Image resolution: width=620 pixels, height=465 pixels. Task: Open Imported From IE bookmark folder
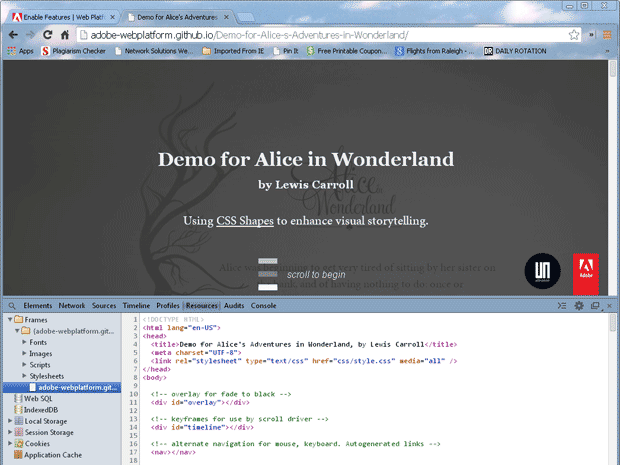(233, 51)
